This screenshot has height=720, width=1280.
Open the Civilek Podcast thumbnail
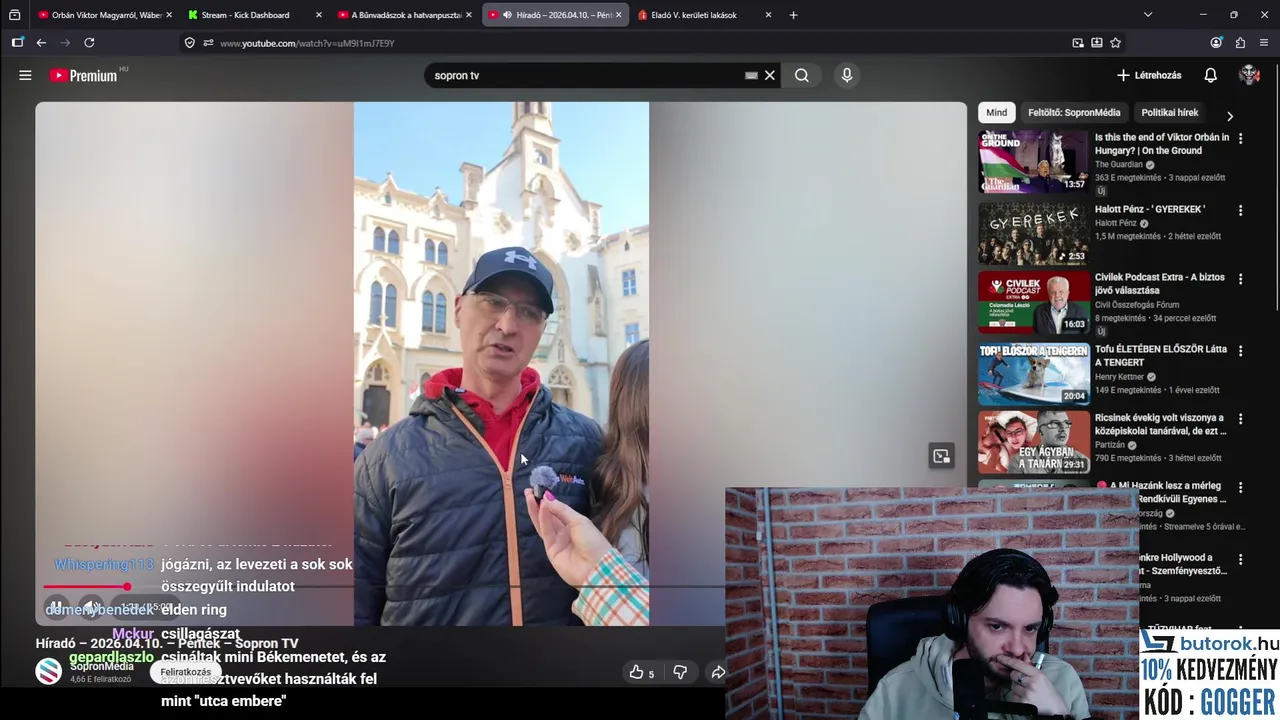click(x=1034, y=302)
